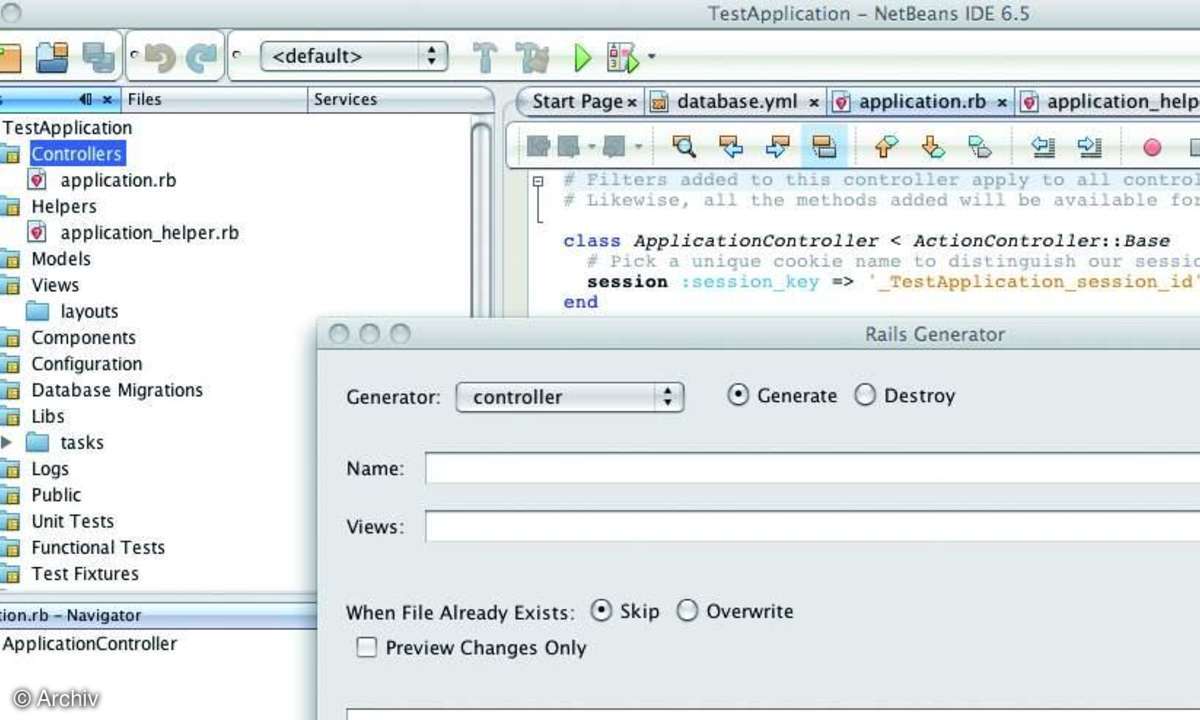Screen dimensions: 1200x720
Task: Open application.rb in the project tree
Action: point(118,180)
